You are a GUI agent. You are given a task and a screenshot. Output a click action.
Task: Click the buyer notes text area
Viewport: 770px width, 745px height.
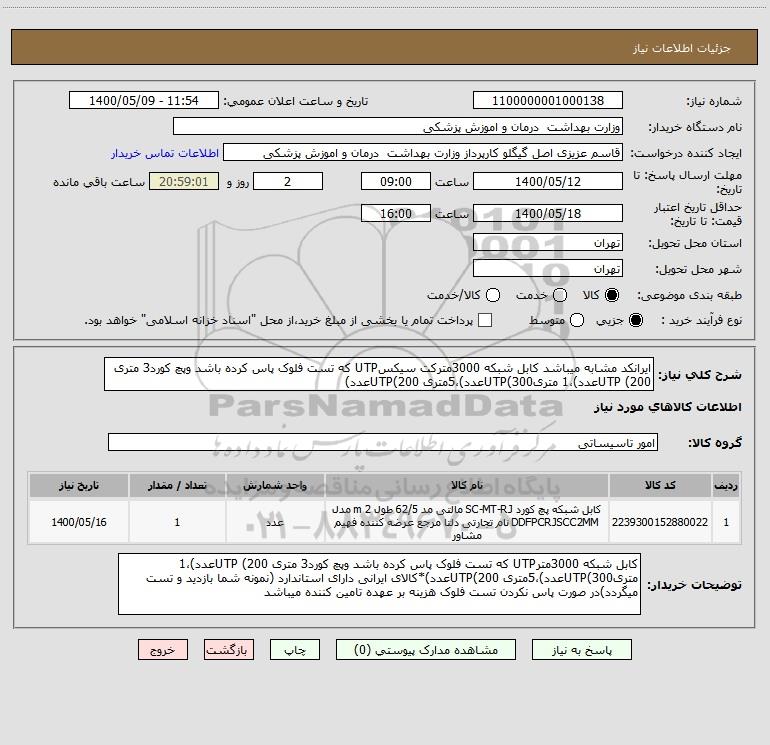pyautogui.click(x=379, y=584)
